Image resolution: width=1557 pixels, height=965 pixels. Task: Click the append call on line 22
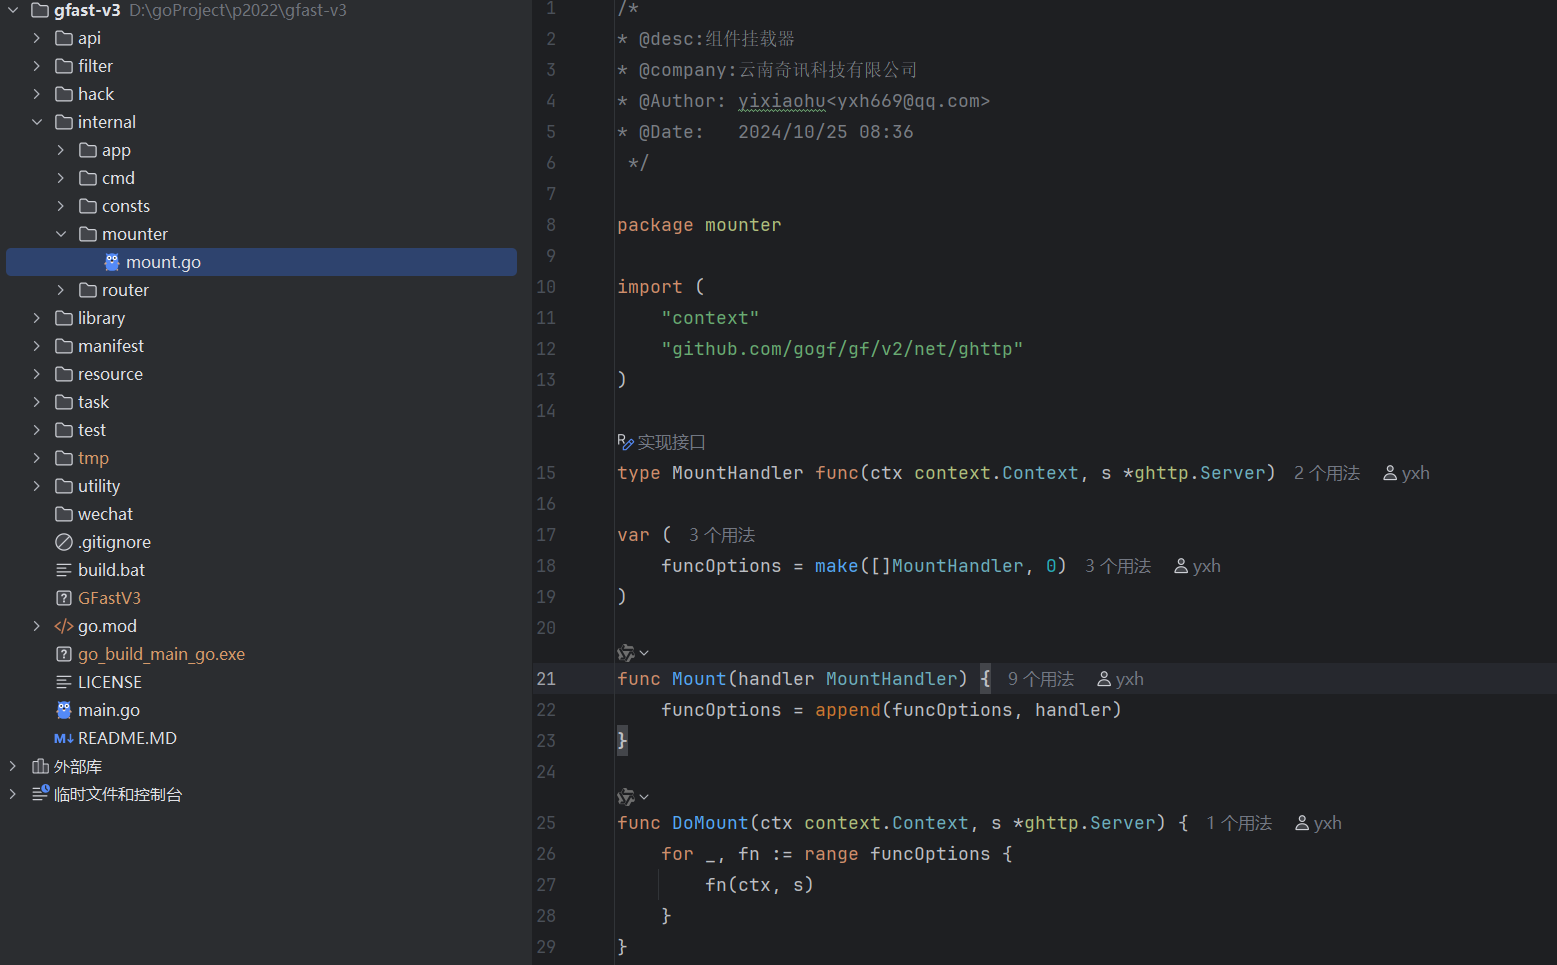[x=848, y=710]
